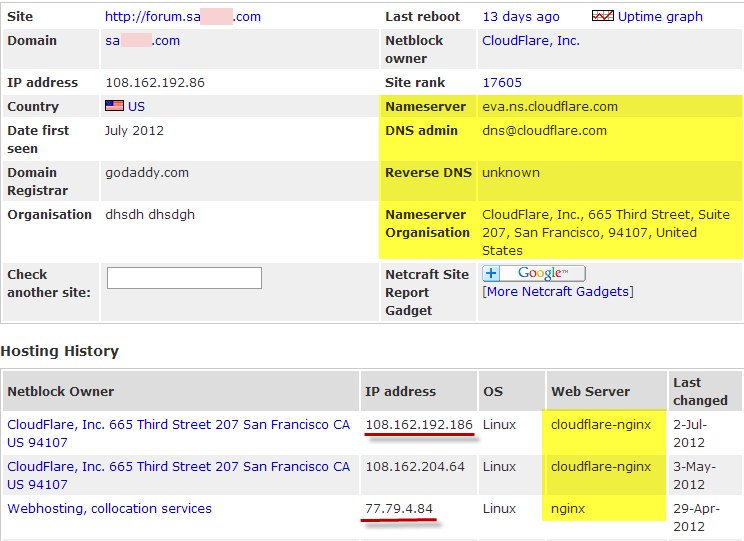Open the uptime graph chart icon
Image resolution: width=744 pixels, height=541 pixels.
pos(603,16)
